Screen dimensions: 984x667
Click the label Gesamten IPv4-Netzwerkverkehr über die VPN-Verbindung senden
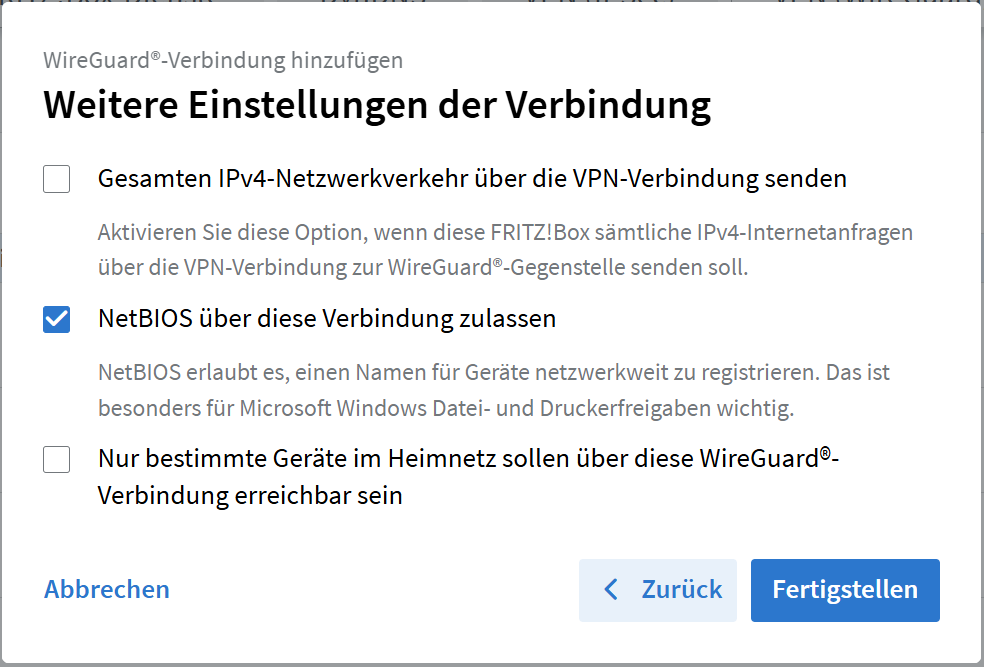point(472,179)
